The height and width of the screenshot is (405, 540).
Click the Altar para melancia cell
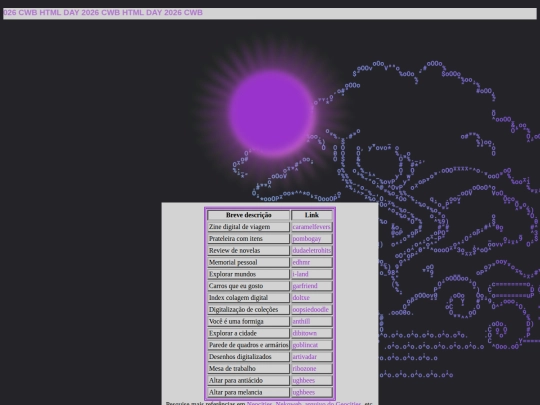(x=248, y=392)
